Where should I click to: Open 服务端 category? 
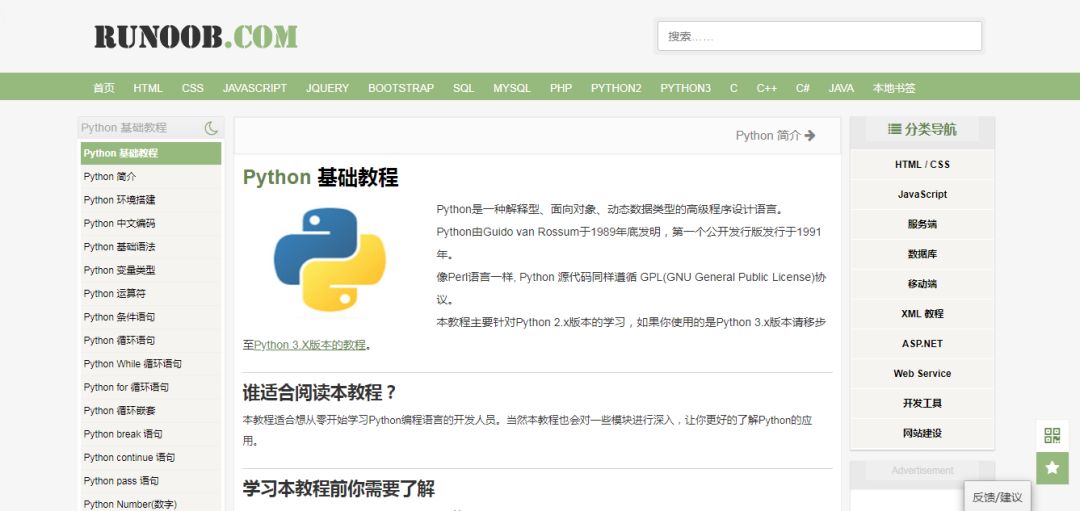point(922,225)
